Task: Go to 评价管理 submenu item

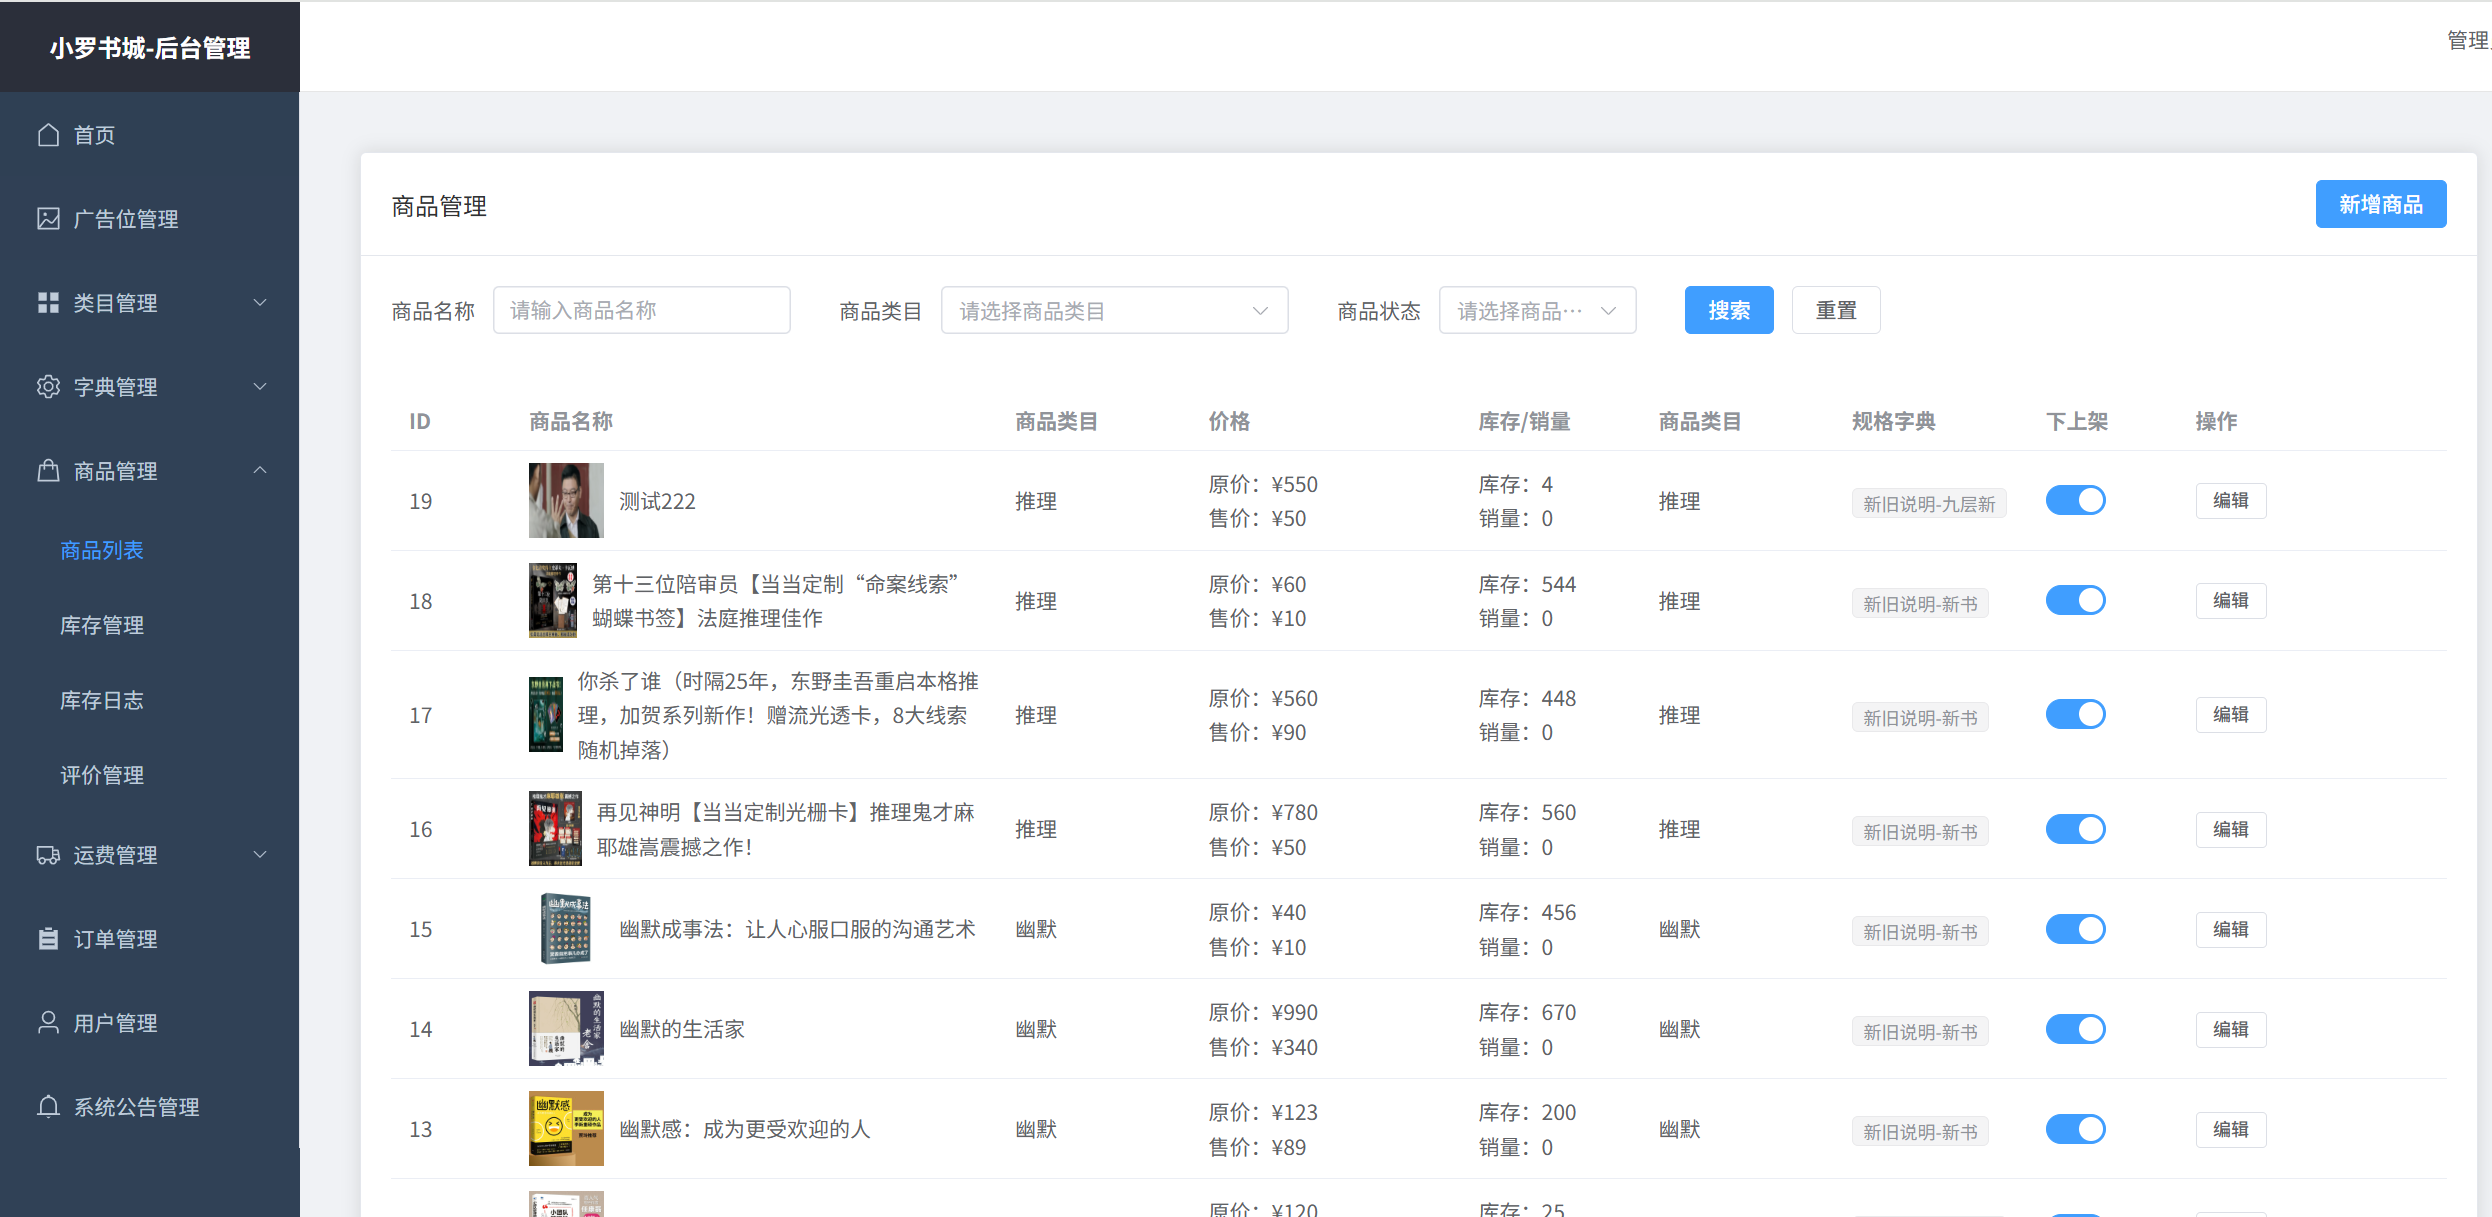Action: 102,775
